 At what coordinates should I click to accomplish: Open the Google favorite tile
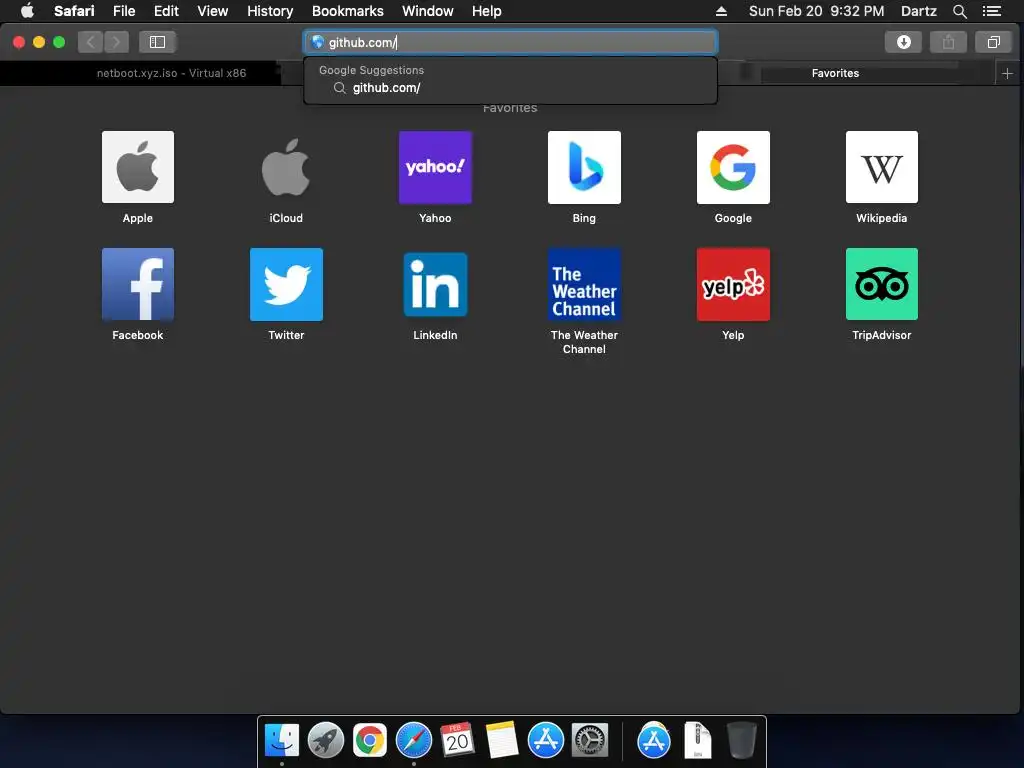pyautogui.click(x=733, y=167)
